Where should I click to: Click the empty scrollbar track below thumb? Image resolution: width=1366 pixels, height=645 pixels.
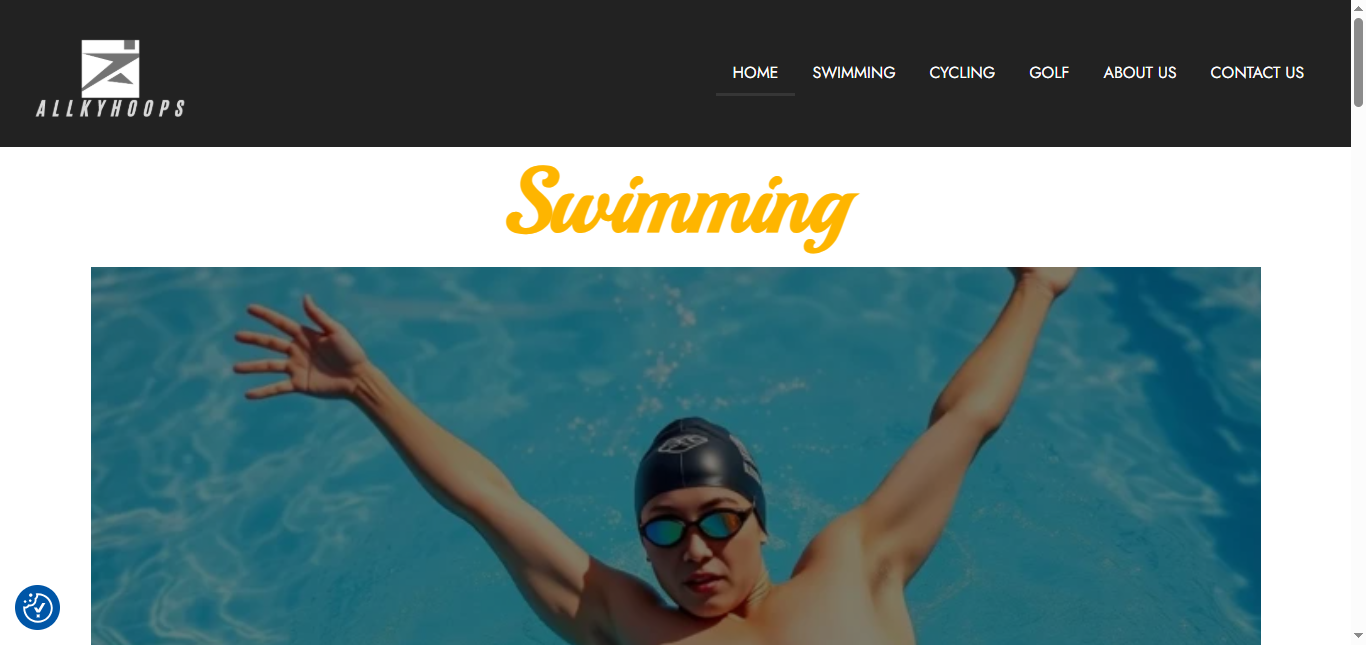[1358, 367]
